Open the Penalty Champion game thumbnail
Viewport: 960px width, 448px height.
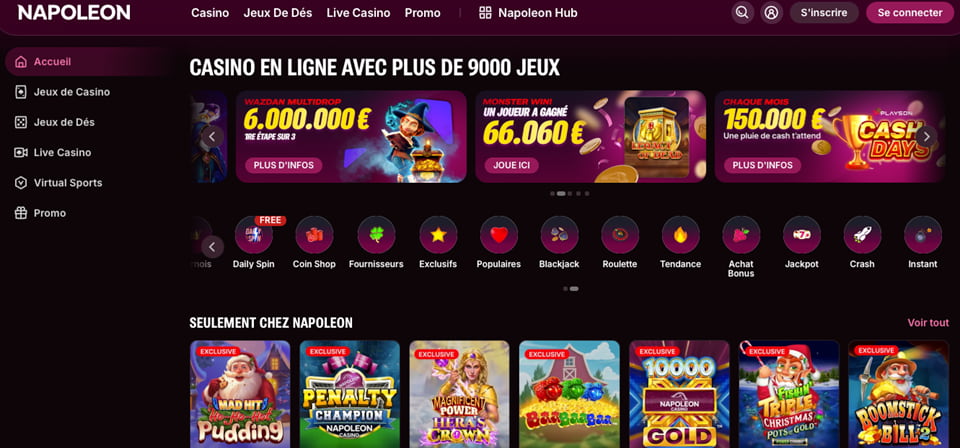[350, 394]
